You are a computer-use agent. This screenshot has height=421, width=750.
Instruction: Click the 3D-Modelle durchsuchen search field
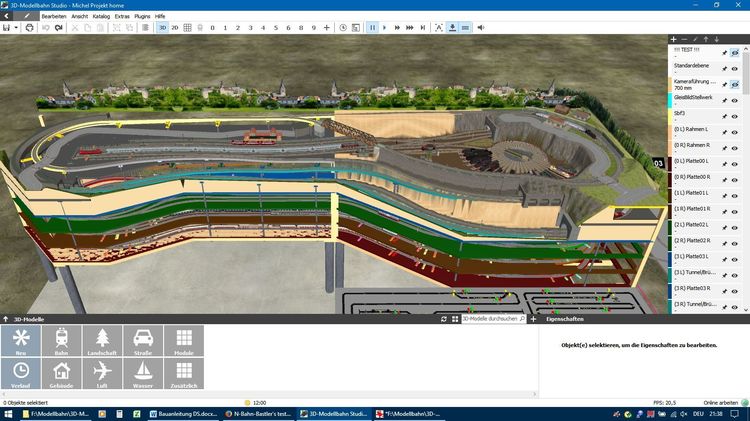(x=493, y=319)
